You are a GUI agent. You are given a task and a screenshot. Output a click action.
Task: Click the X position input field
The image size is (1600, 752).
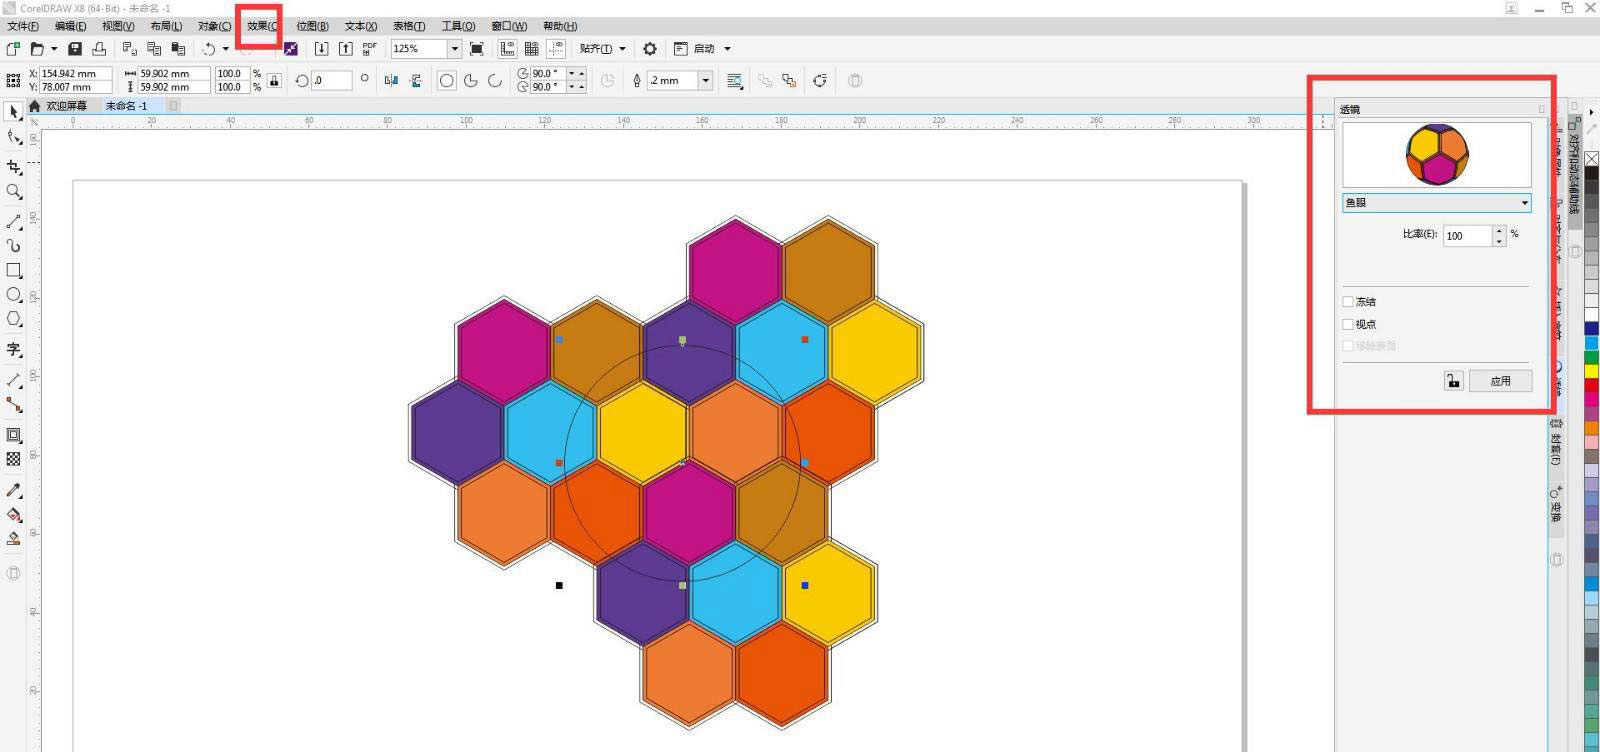click(75, 73)
